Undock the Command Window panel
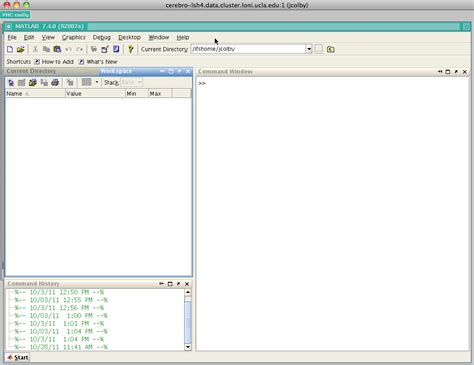The width and height of the screenshot is (474, 365). tap(456, 72)
